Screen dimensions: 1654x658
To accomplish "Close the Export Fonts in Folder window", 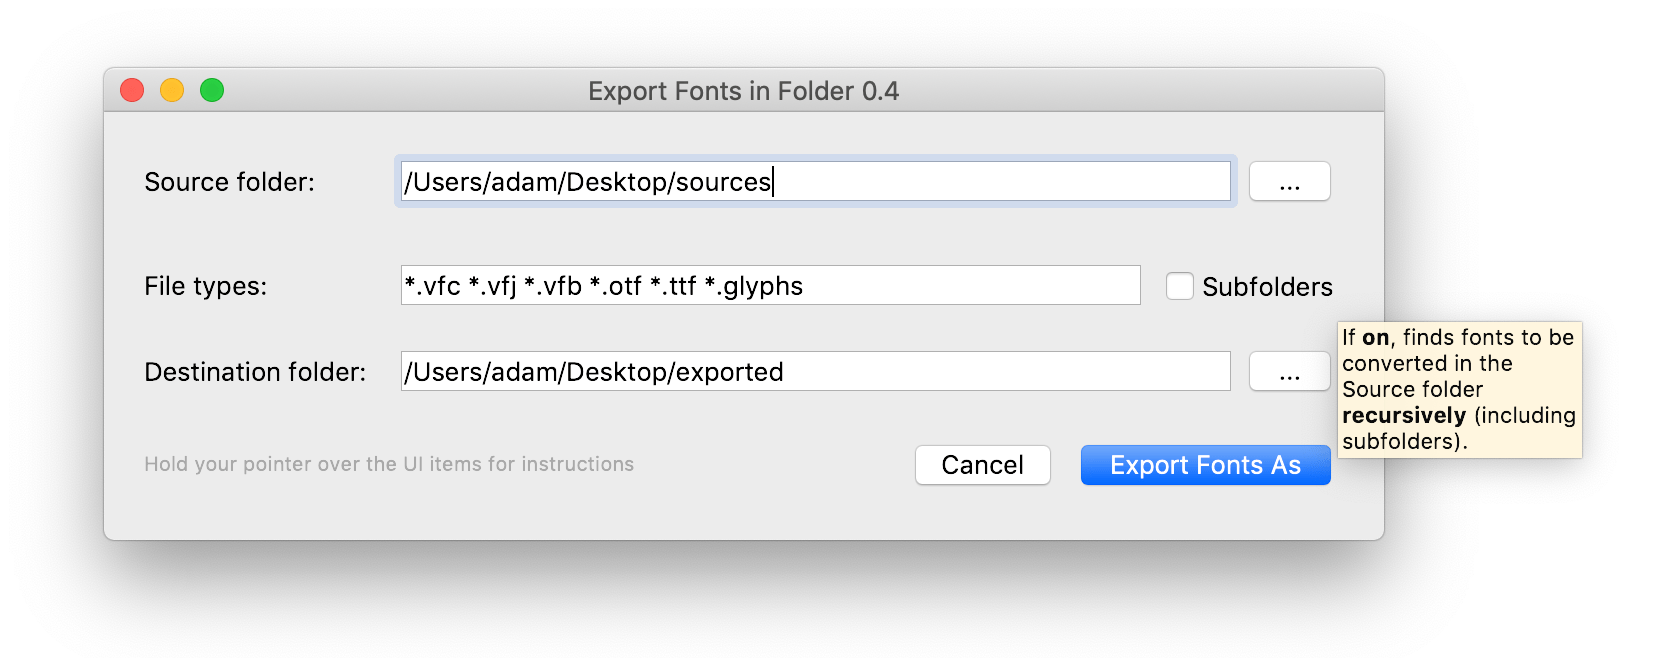I will [132, 90].
